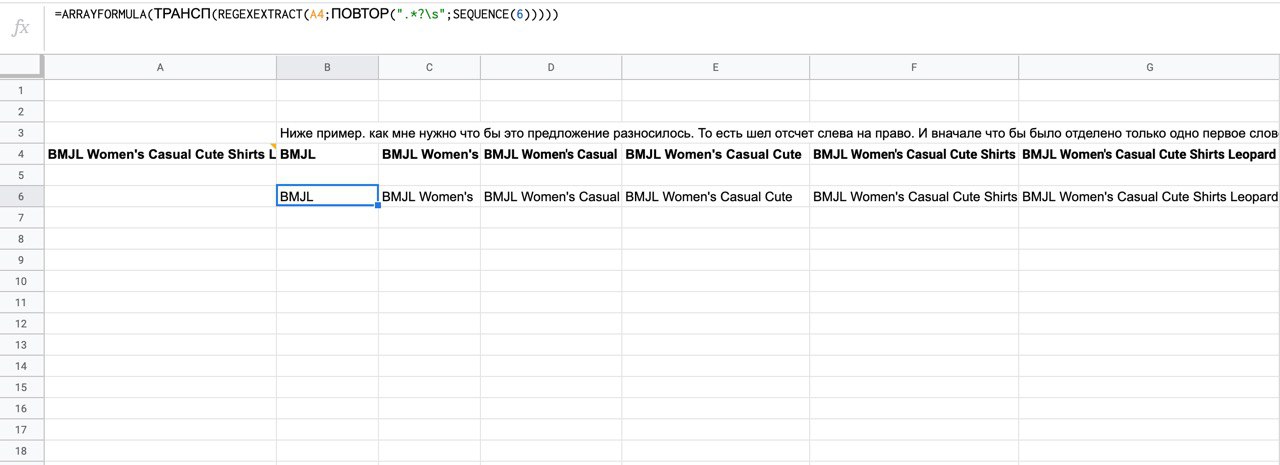Select row 1 header
Viewport: 1280px width, 465px height.
pyautogui.click(x=22, y=90)
